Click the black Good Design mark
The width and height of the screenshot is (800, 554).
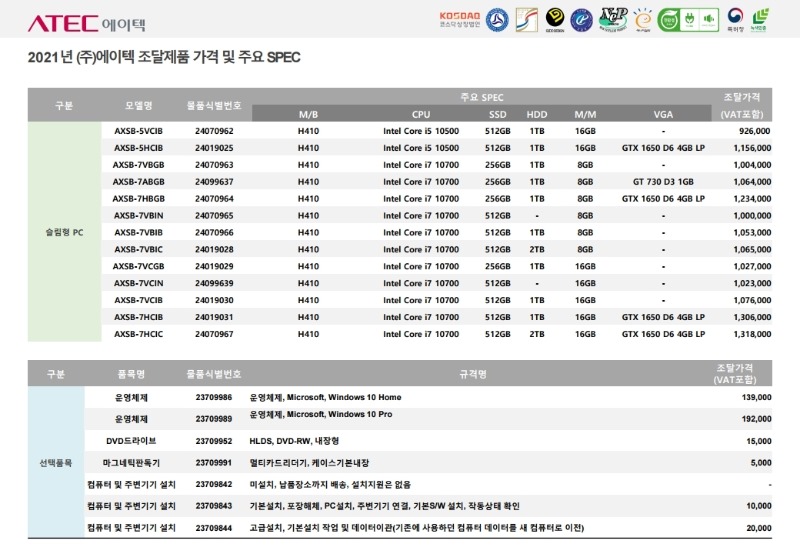(555, 20)
